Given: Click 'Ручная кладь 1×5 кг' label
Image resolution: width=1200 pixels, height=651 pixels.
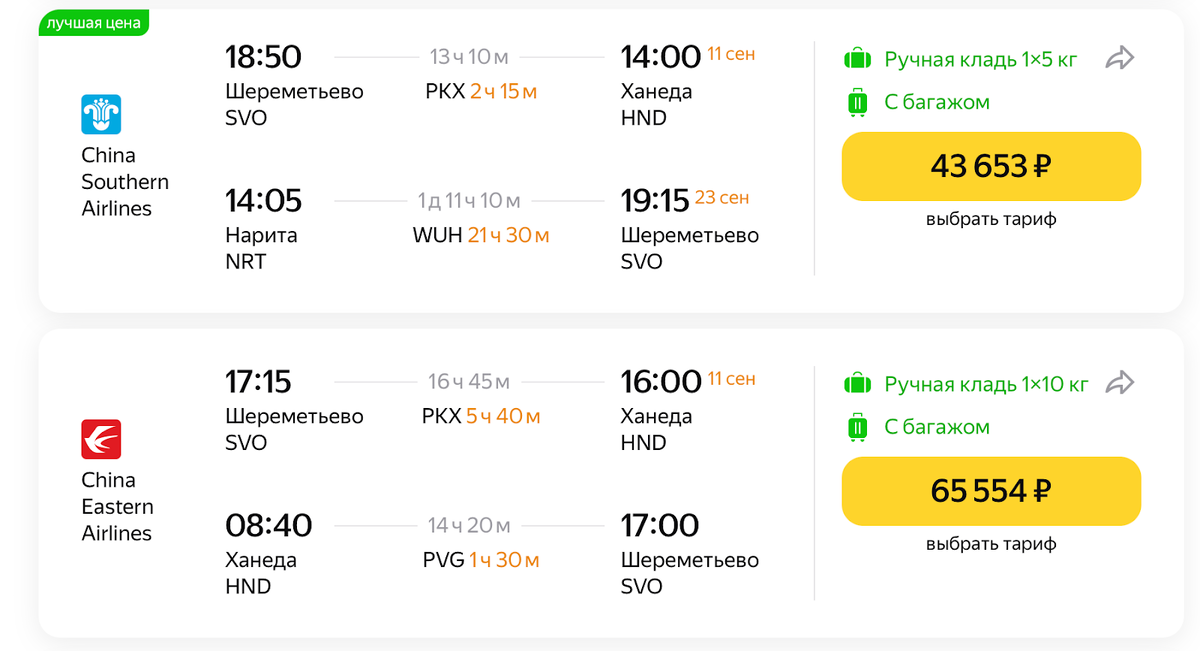Looking at the screenshot, I should click(981, 59).
